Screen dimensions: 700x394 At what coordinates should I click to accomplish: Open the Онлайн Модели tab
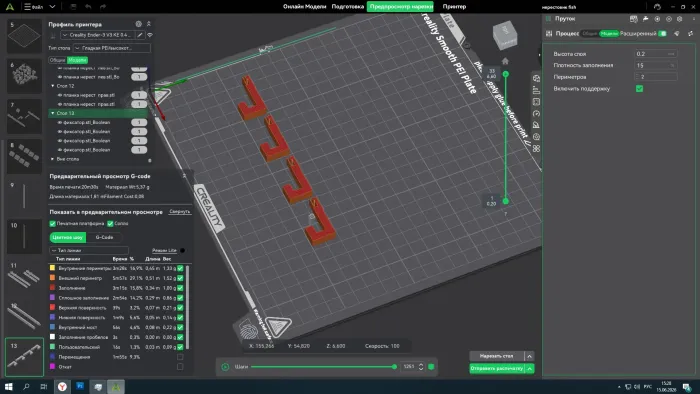click(304, 7)
